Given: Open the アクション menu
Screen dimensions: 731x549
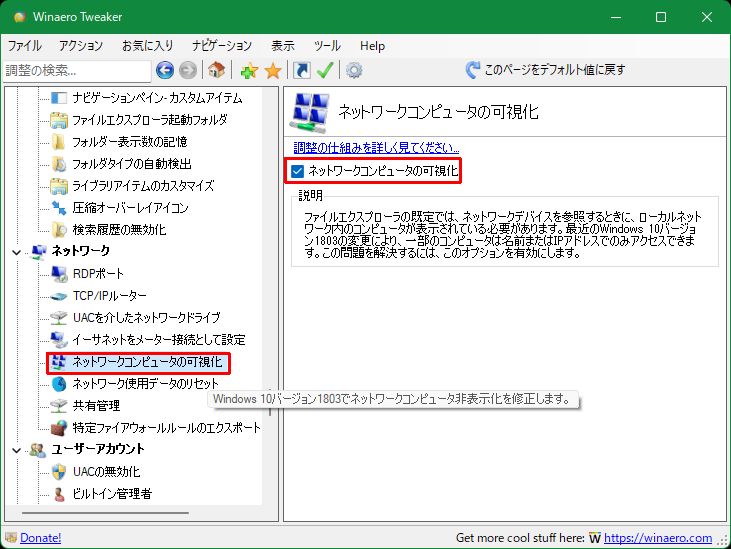Looking at the screenshot, I should pyautogui.click(x=81, y=46).
